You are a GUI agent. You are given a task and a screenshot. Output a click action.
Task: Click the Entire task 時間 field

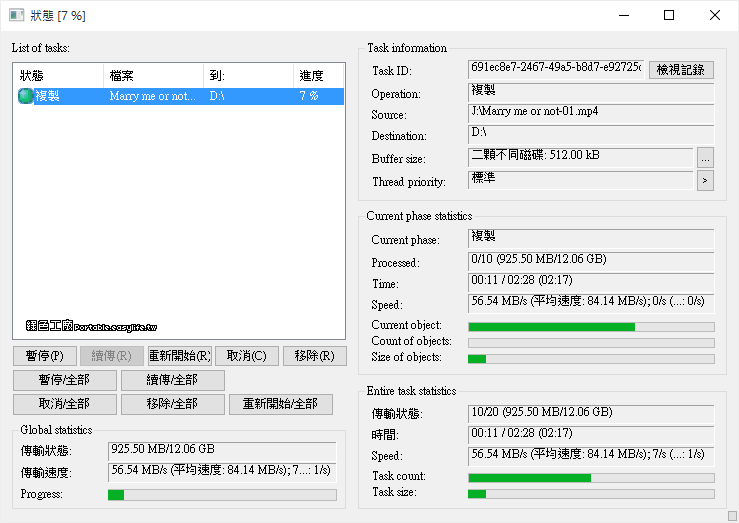pos(591,435)
